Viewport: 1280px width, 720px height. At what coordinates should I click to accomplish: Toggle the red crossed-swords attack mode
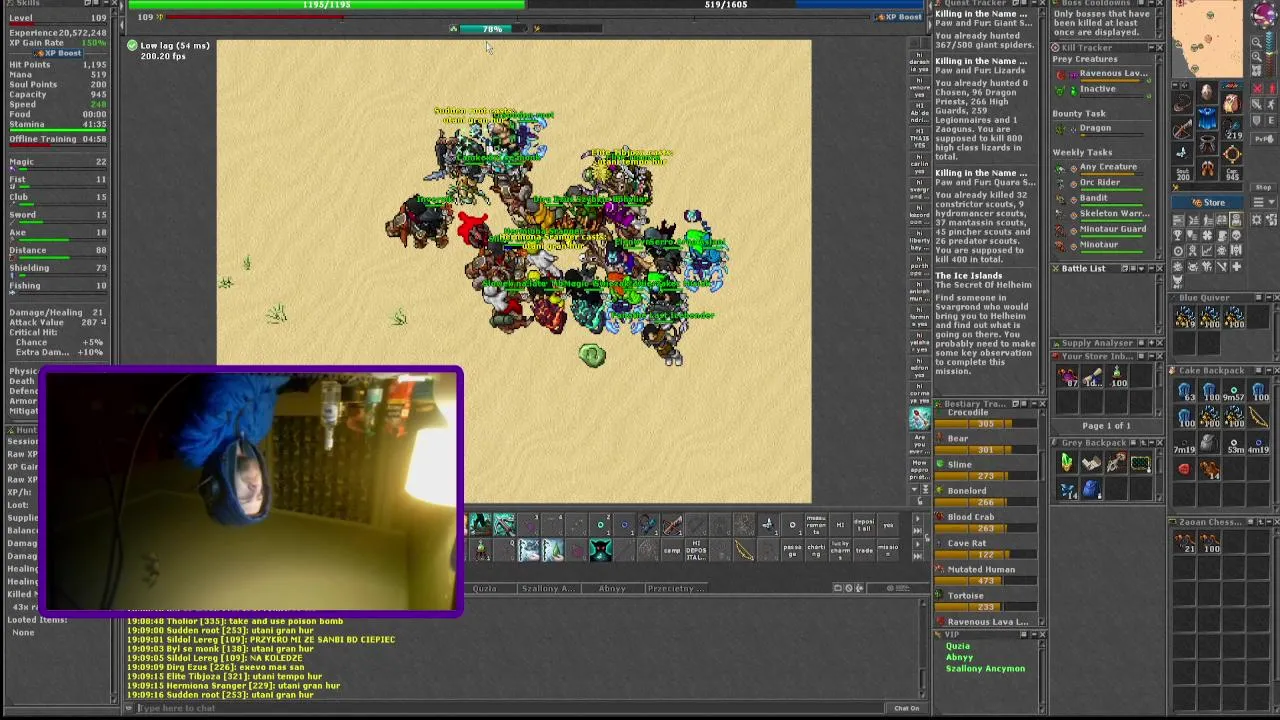1257,88
